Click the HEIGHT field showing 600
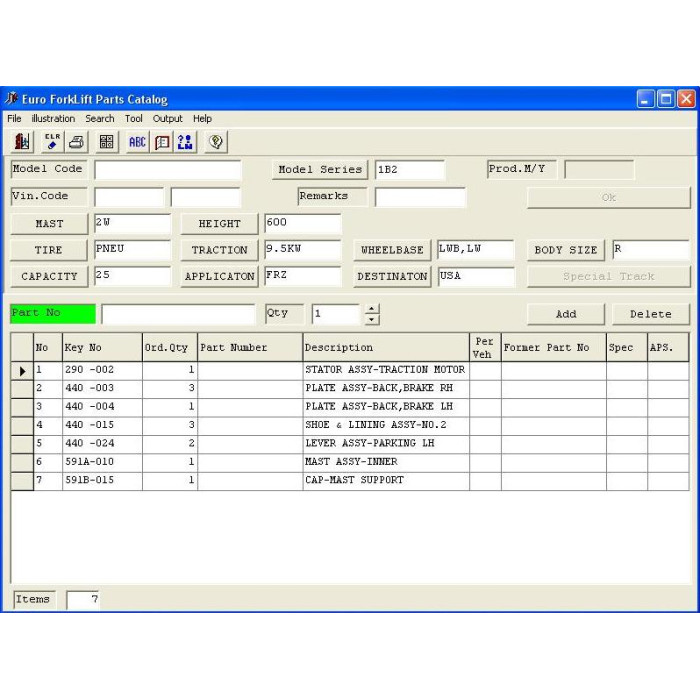This screenshot has height=700, width=700. pyautogui.click(x=303, y=224)
